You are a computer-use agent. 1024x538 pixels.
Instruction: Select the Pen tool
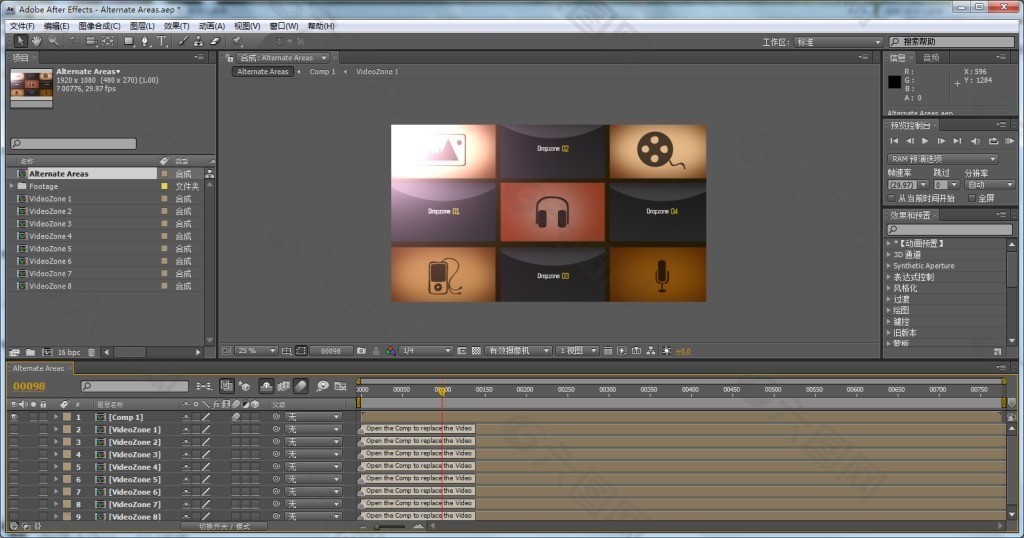click(145, 41)
